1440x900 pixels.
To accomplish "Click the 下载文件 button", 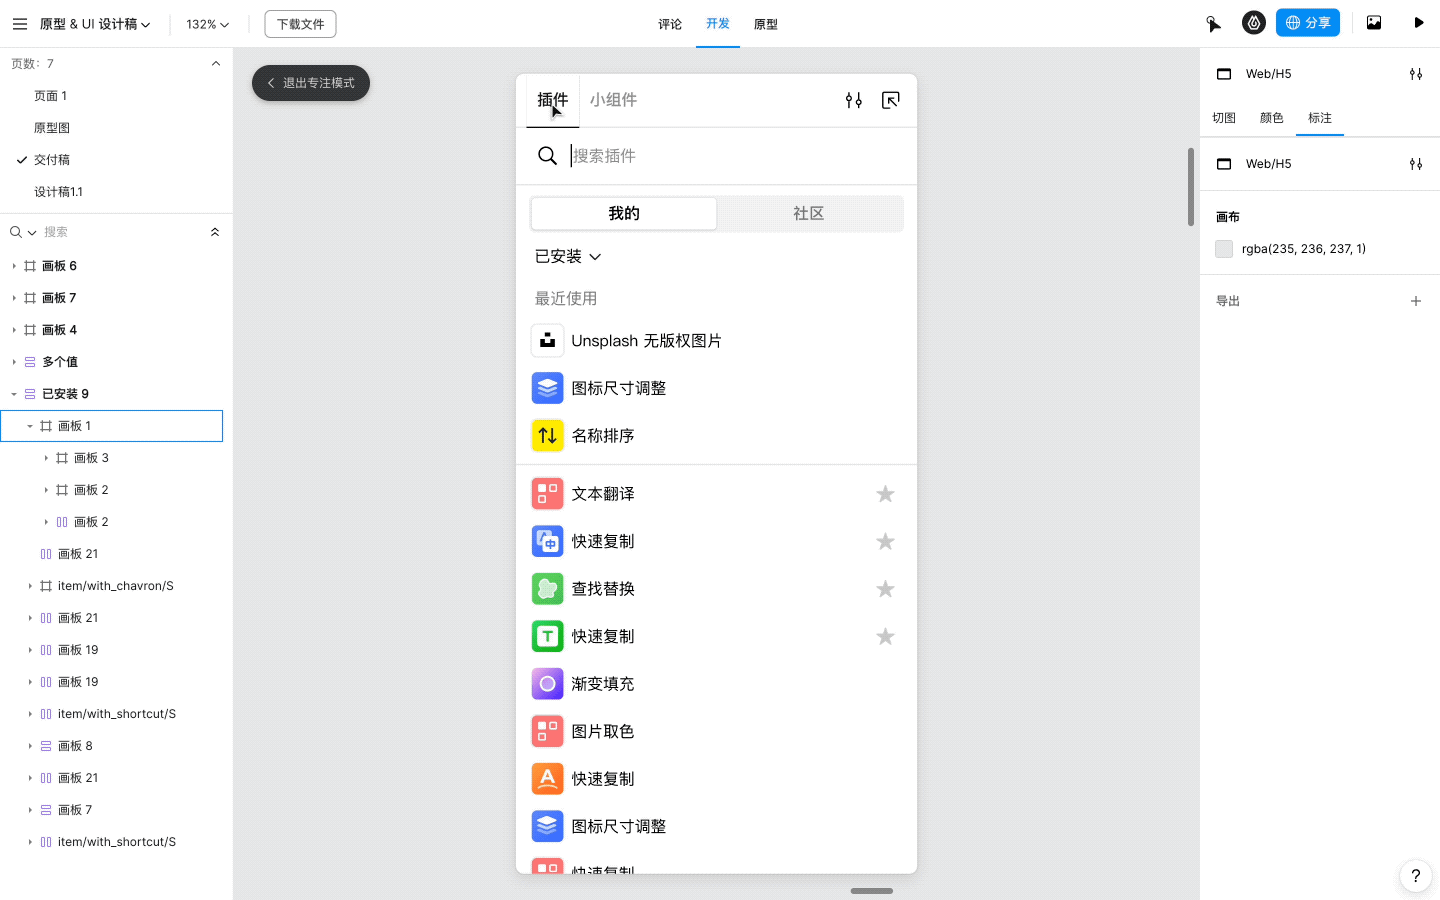I will coord(300,24).
